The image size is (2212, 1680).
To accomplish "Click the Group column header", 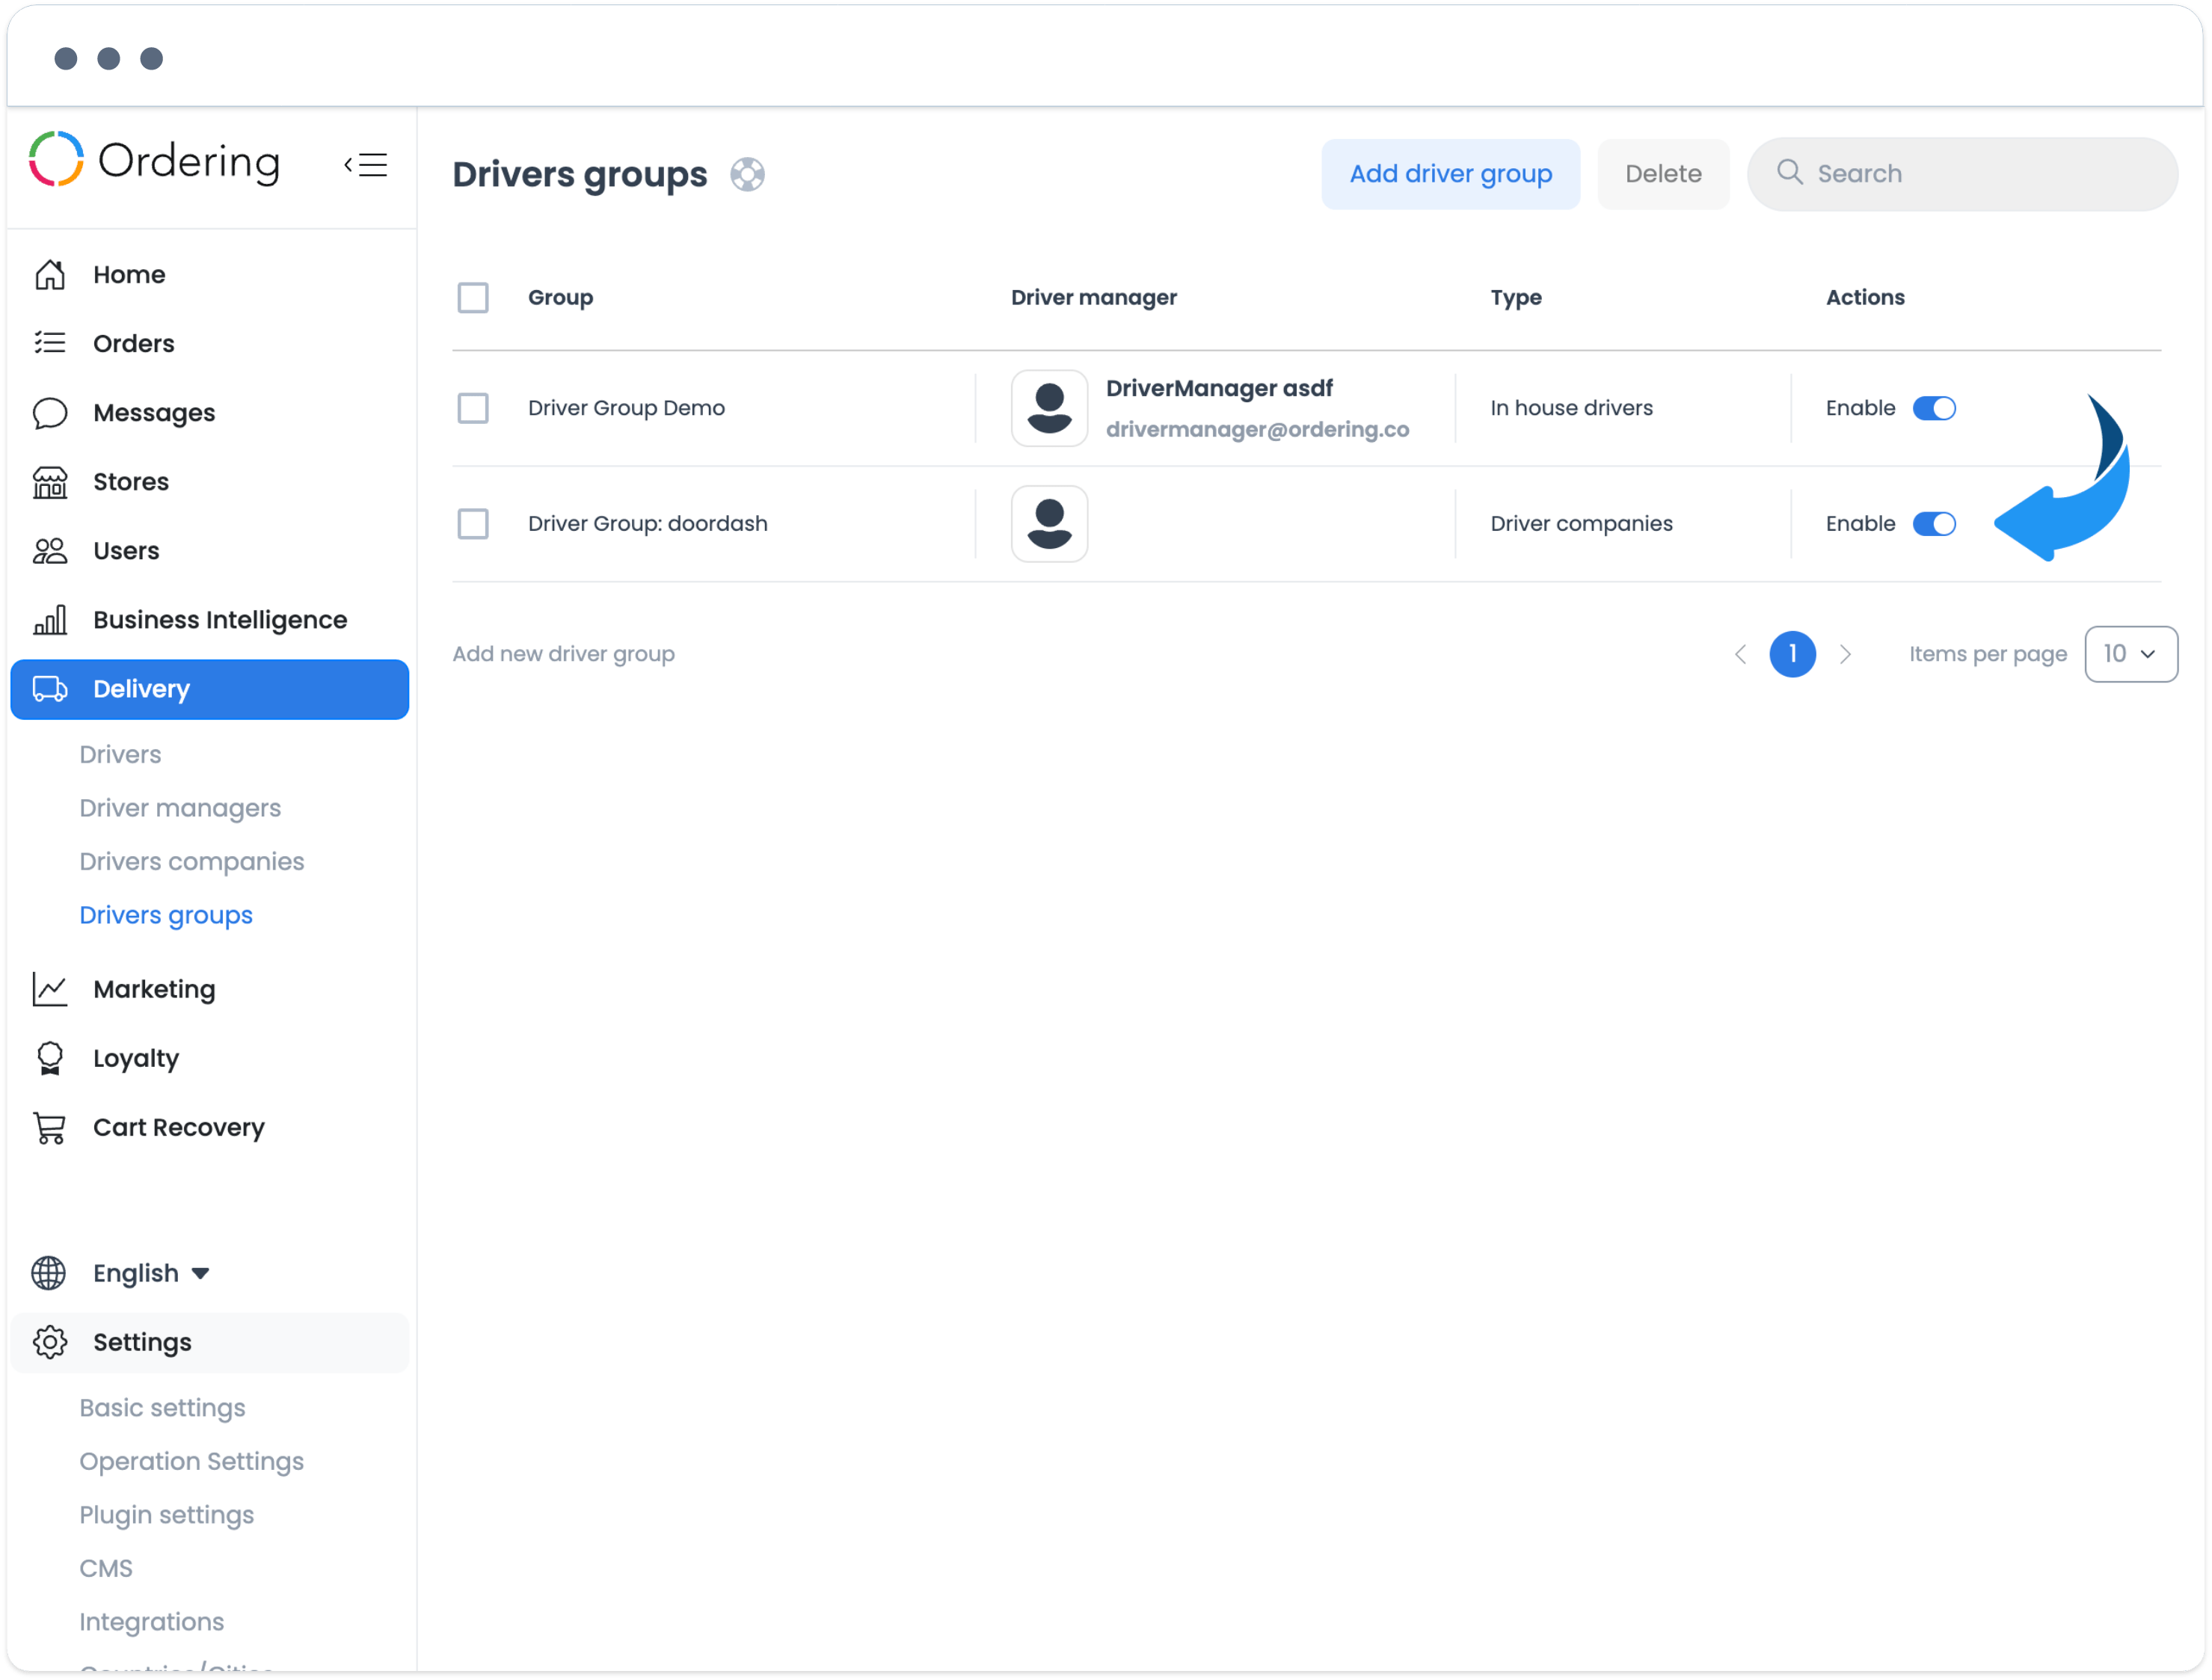I will click(560, 297).
